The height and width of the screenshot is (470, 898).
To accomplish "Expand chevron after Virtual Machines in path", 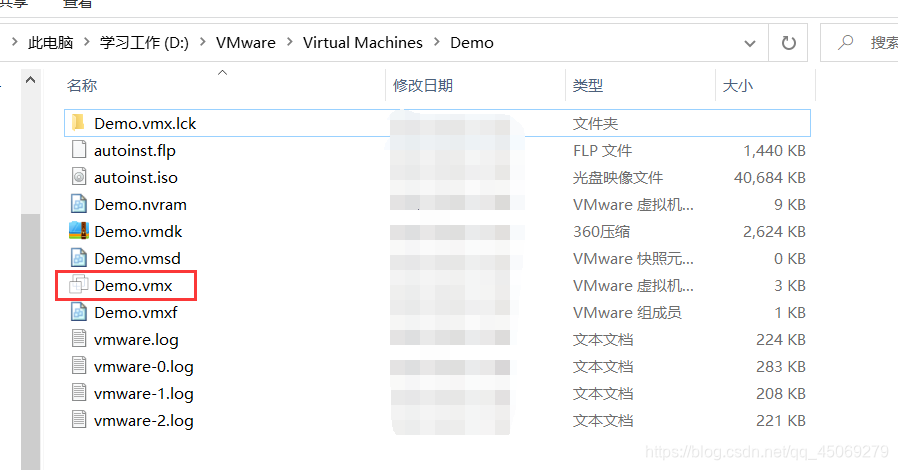I will (436, 42).
